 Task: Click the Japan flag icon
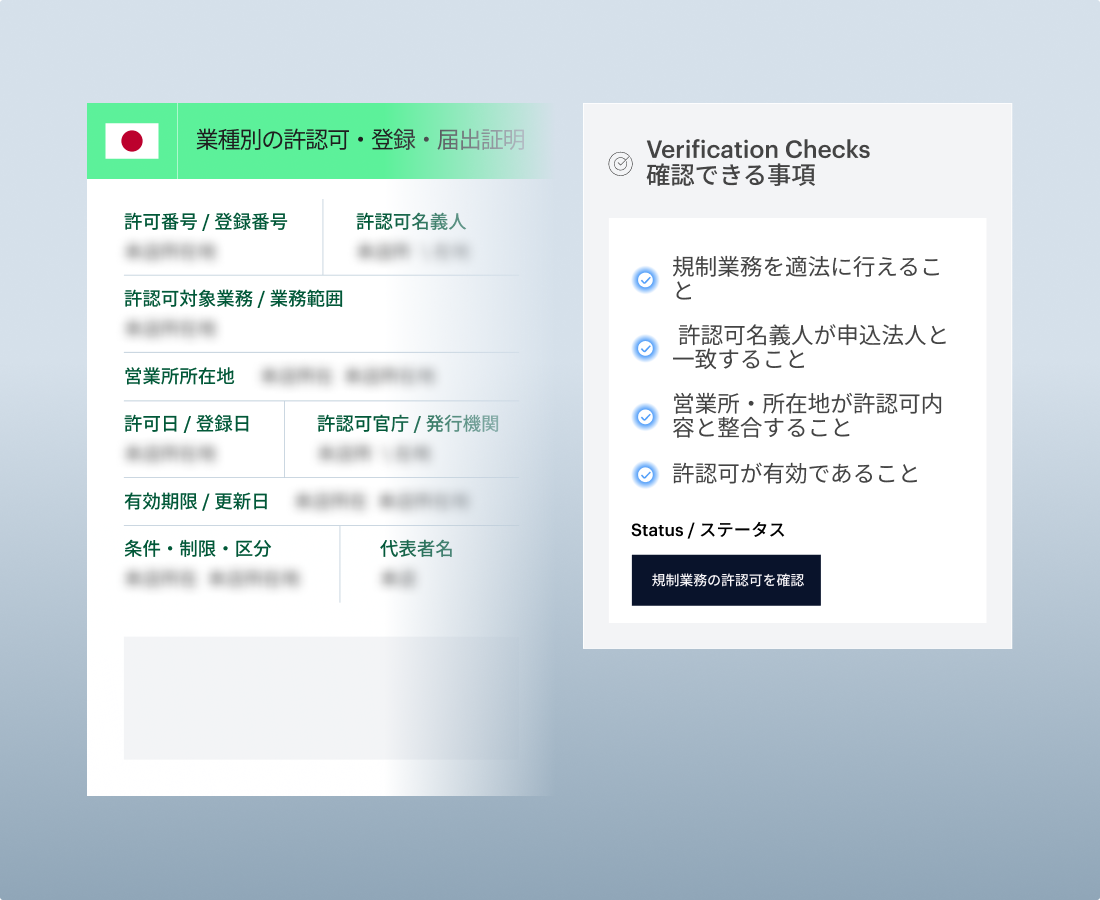[x=132, y=141]
